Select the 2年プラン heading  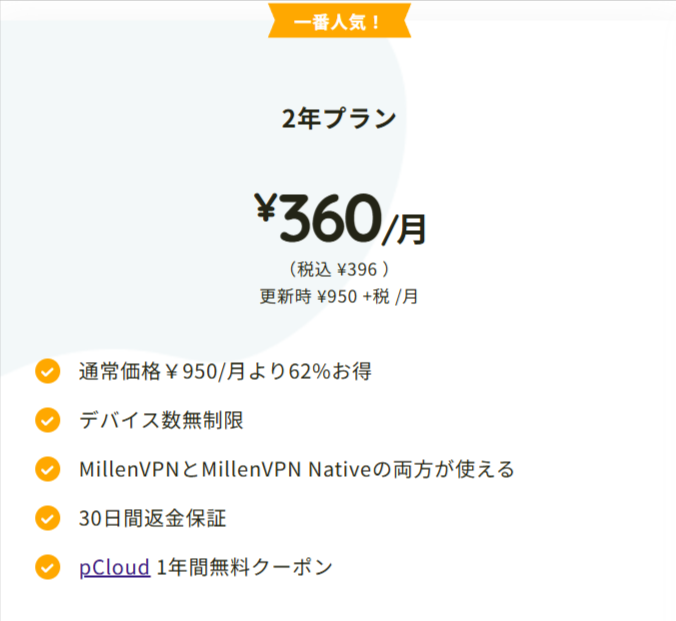339,118
